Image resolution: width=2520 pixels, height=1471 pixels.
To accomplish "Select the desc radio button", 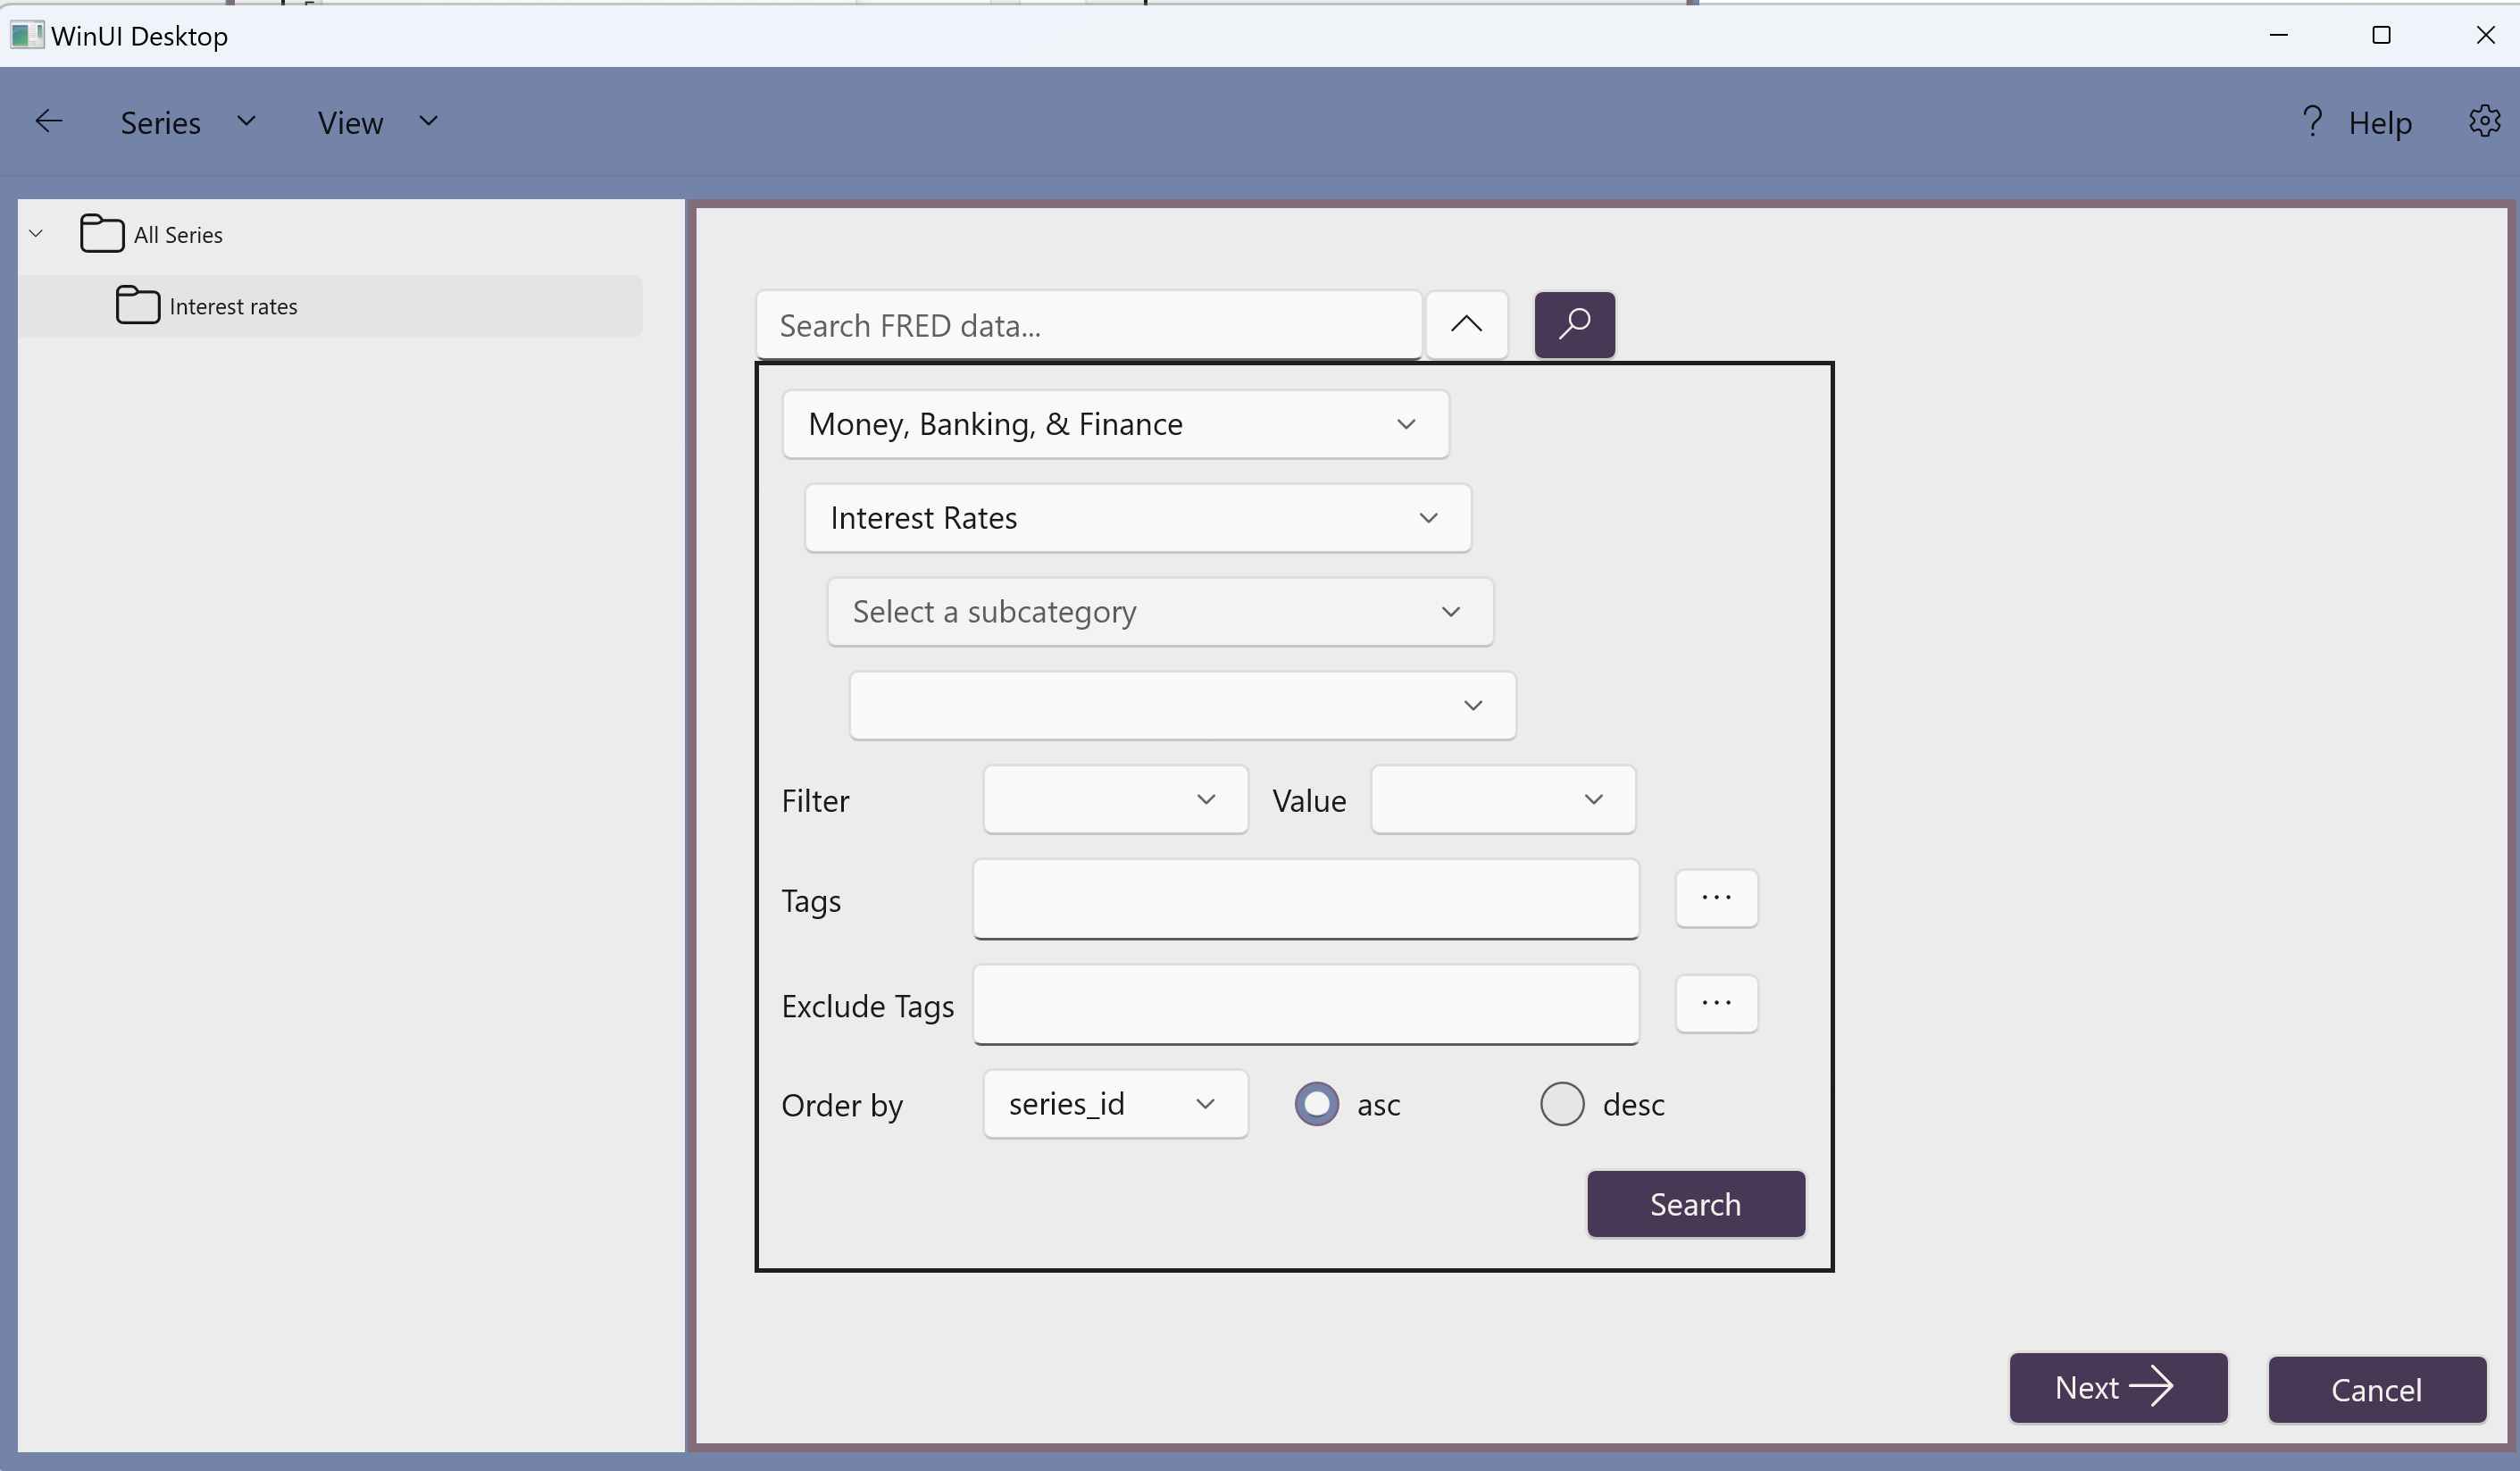I will pos(1561,1104).
